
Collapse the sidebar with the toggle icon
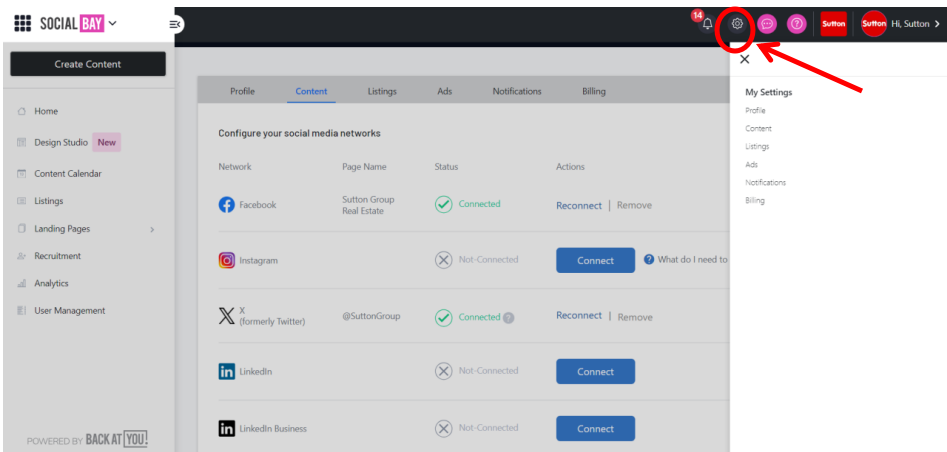pyautogui.click(x=175, y=24)
